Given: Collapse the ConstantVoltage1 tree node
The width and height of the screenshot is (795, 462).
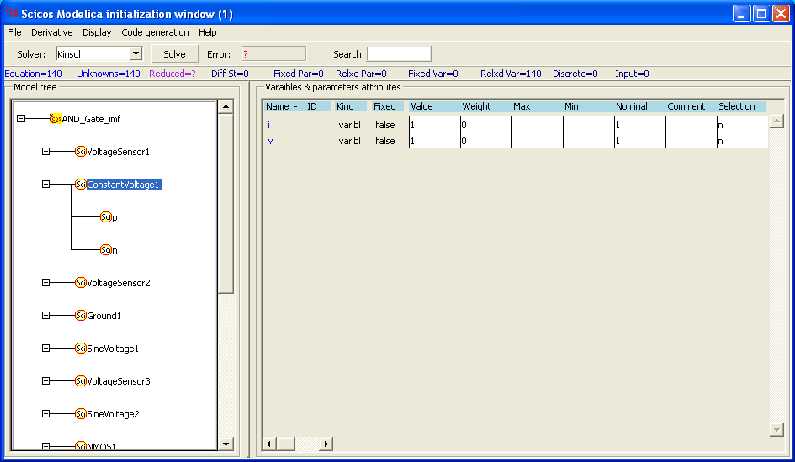Looking at the screenshot, I should (46, 184).
